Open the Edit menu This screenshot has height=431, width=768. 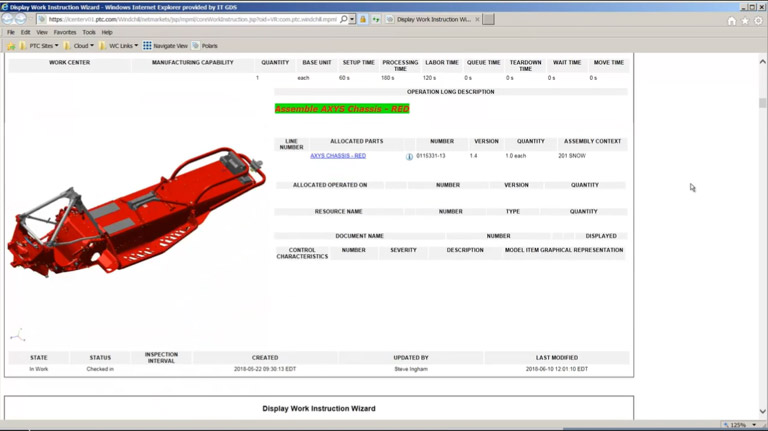point(25,32)
